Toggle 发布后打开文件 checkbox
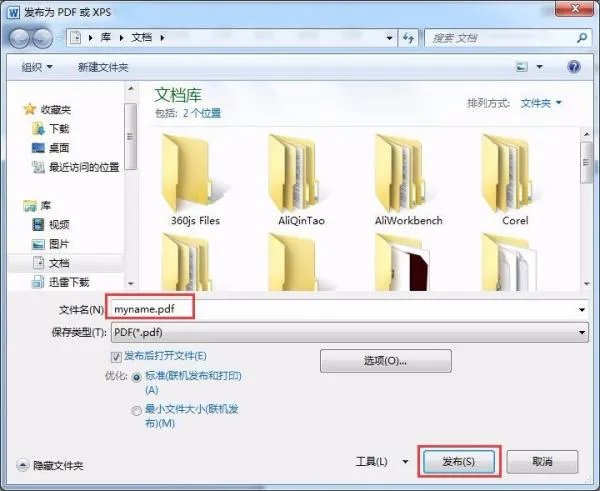 [116, 357]
